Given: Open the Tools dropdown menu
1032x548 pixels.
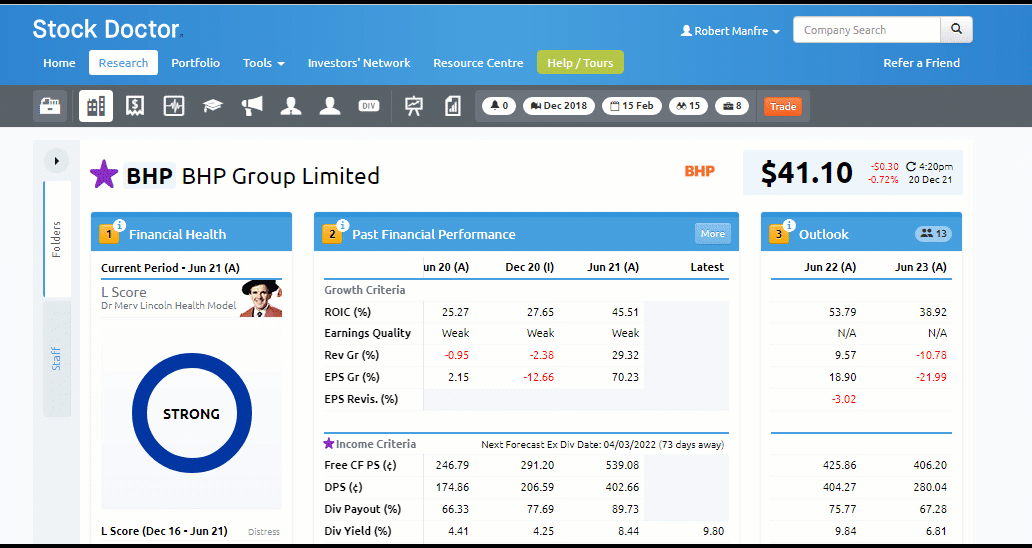Looking at the screenshot, I should (x=263, y=63).
